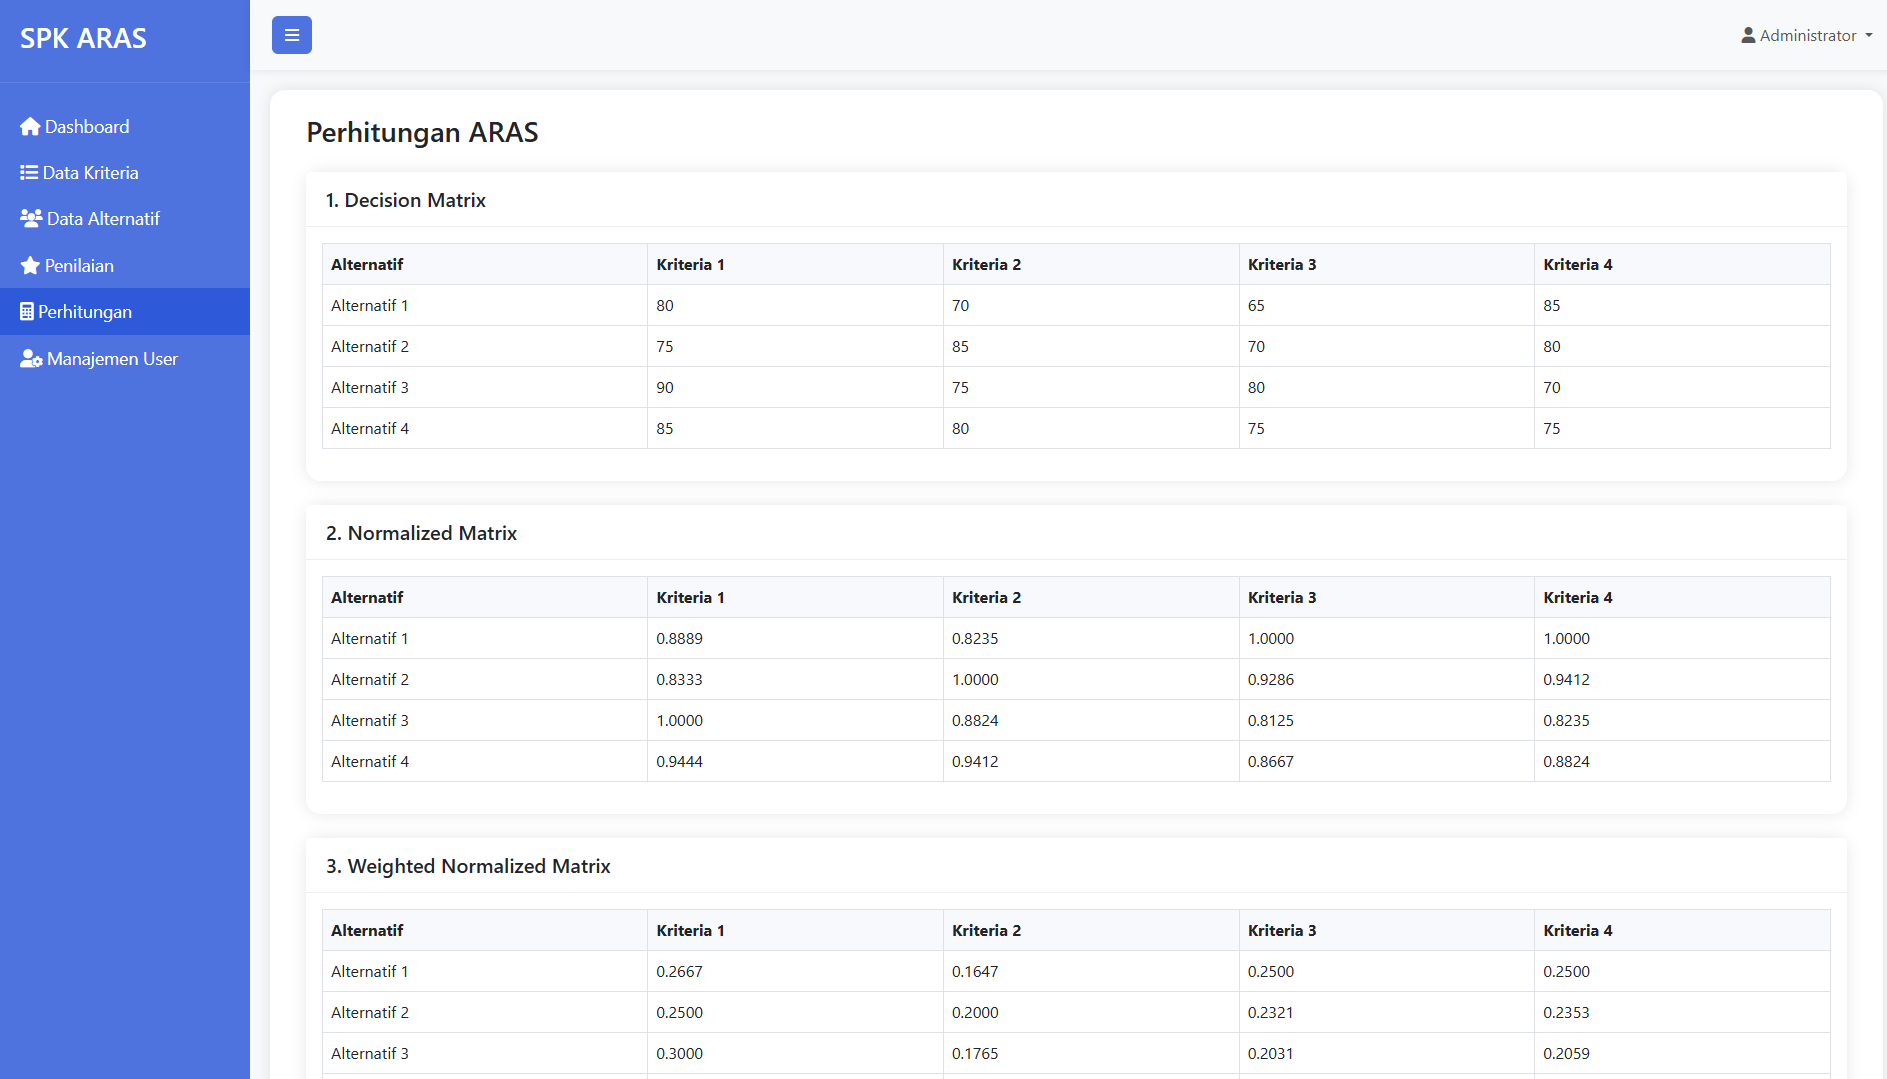Click the Perhitungan ARAS page heading
The image size is (1887, 1079).
tap(422, 132)
